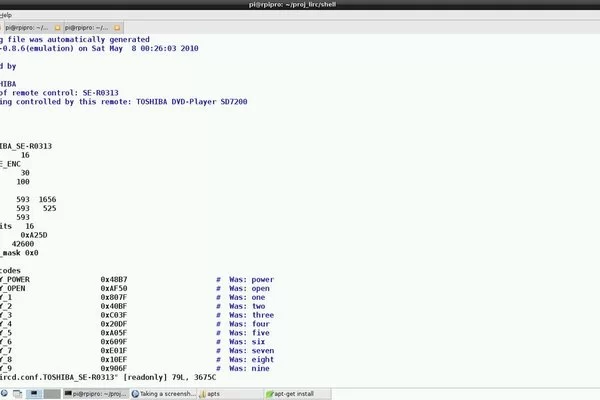
Task: Click the window-list icon beside the start menu
Action: [x=17, y=393]
